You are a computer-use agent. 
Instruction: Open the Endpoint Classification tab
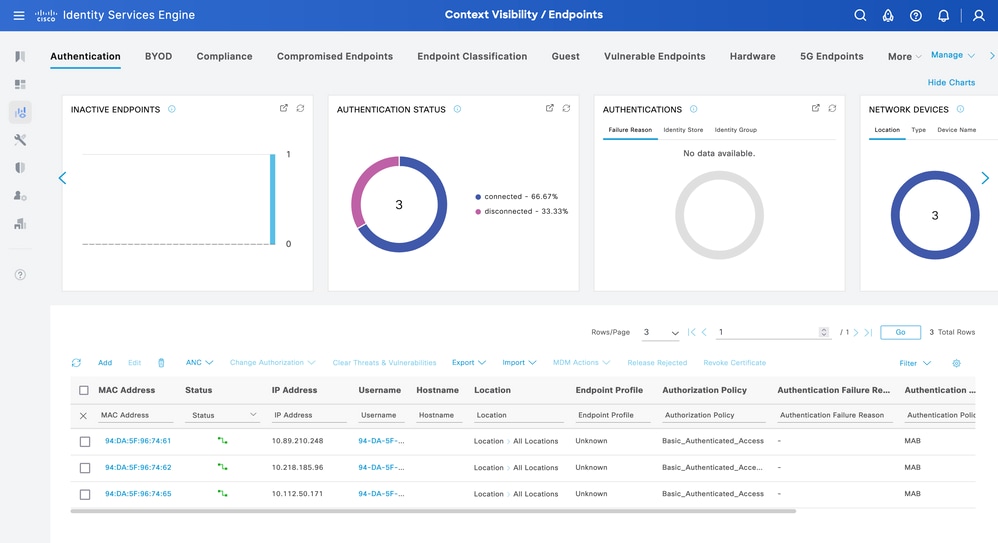pyautogui.click(x=472, y=57)
